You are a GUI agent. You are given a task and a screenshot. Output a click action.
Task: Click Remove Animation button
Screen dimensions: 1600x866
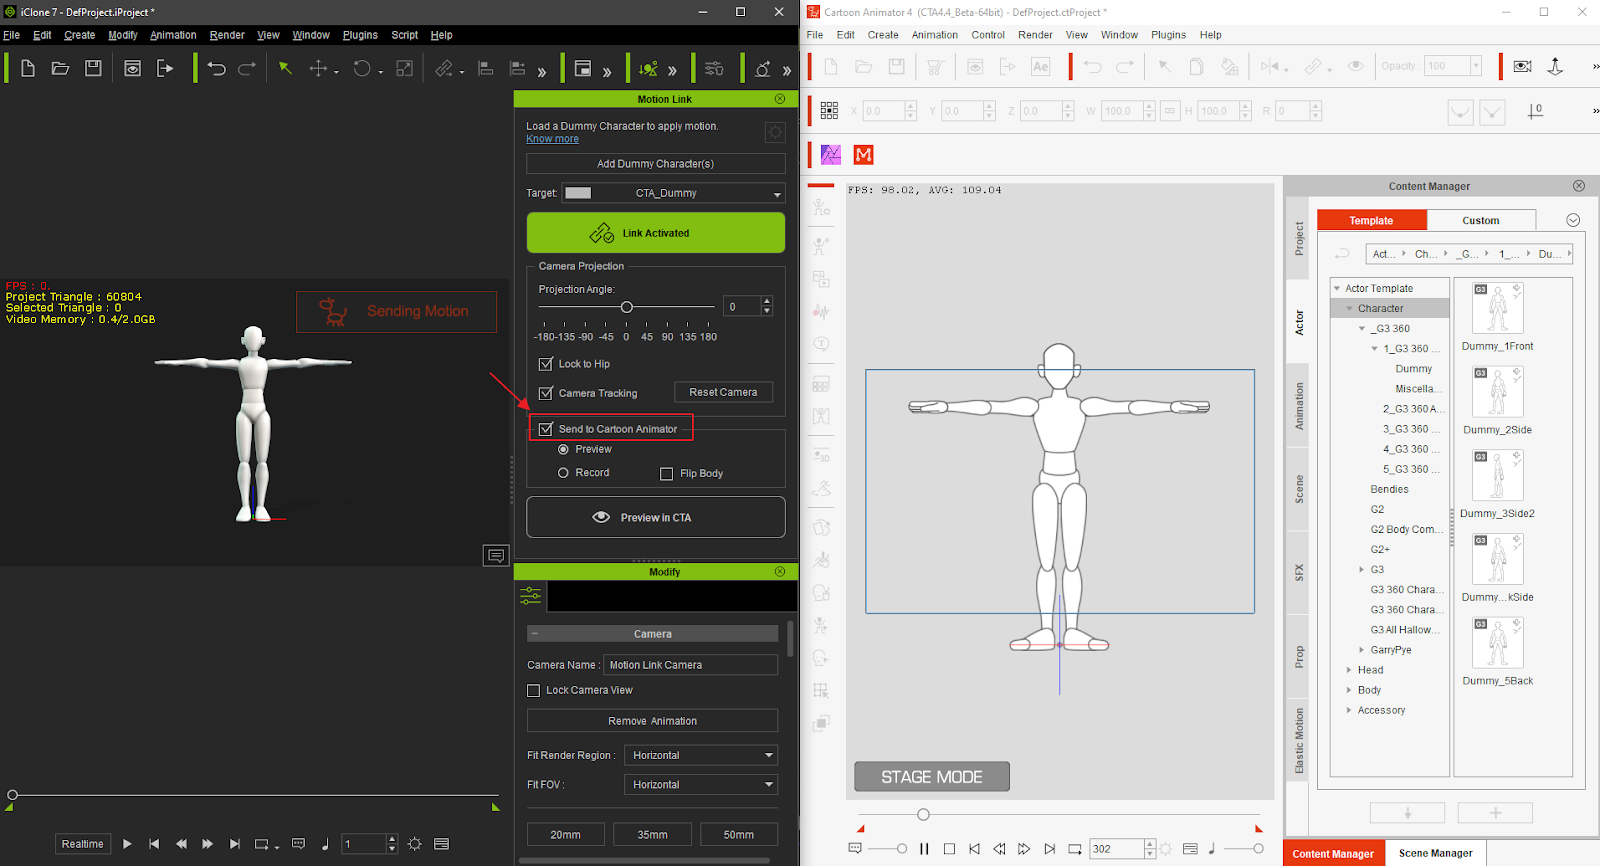pyautogui.click(x=652, y=721)
